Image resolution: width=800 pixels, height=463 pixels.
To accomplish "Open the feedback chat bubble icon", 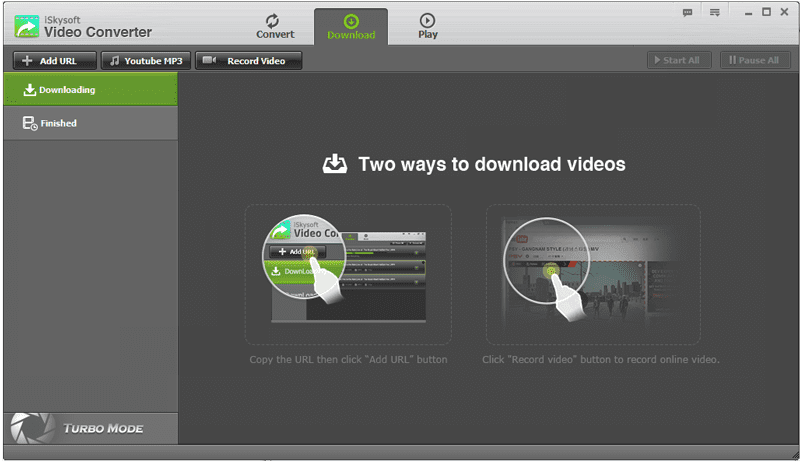I will pyautogui.click(x=687, y=13).
